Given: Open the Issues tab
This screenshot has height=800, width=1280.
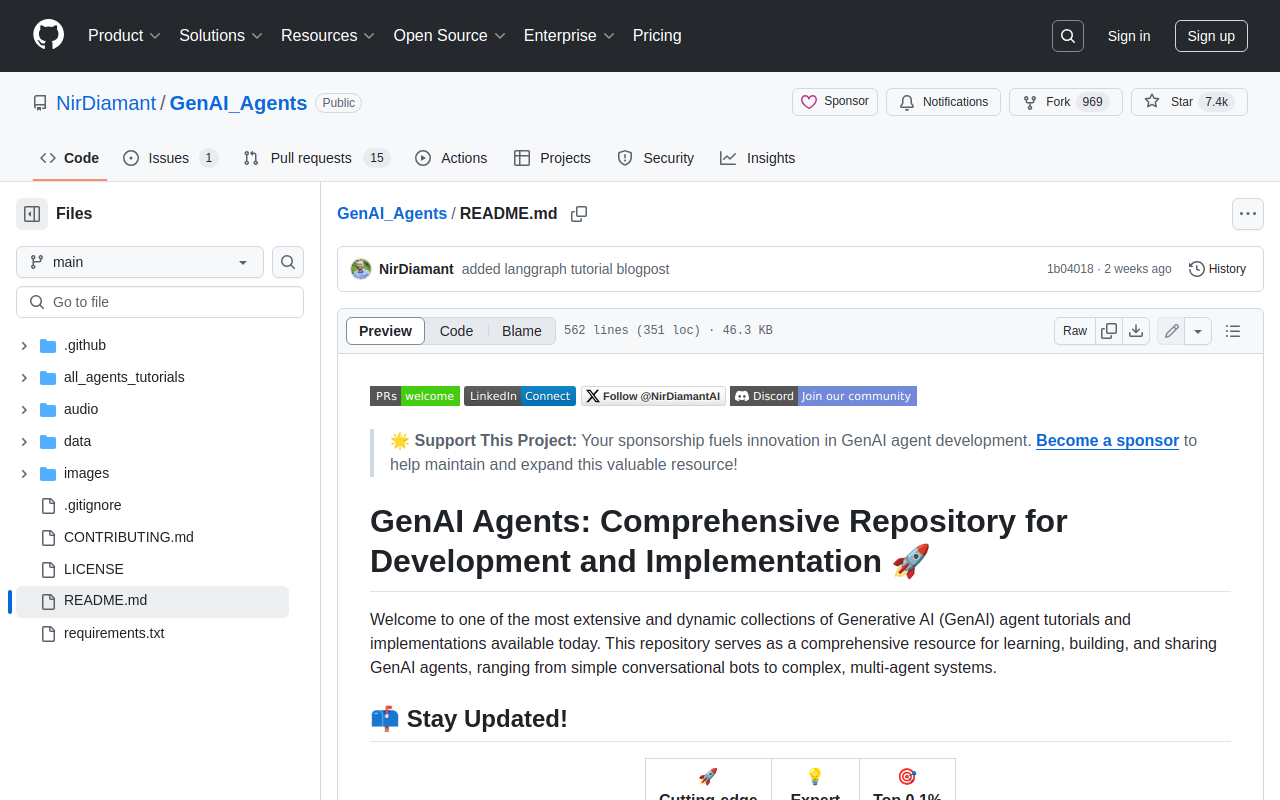Looking at the screenshot, I should coord(170,158).
